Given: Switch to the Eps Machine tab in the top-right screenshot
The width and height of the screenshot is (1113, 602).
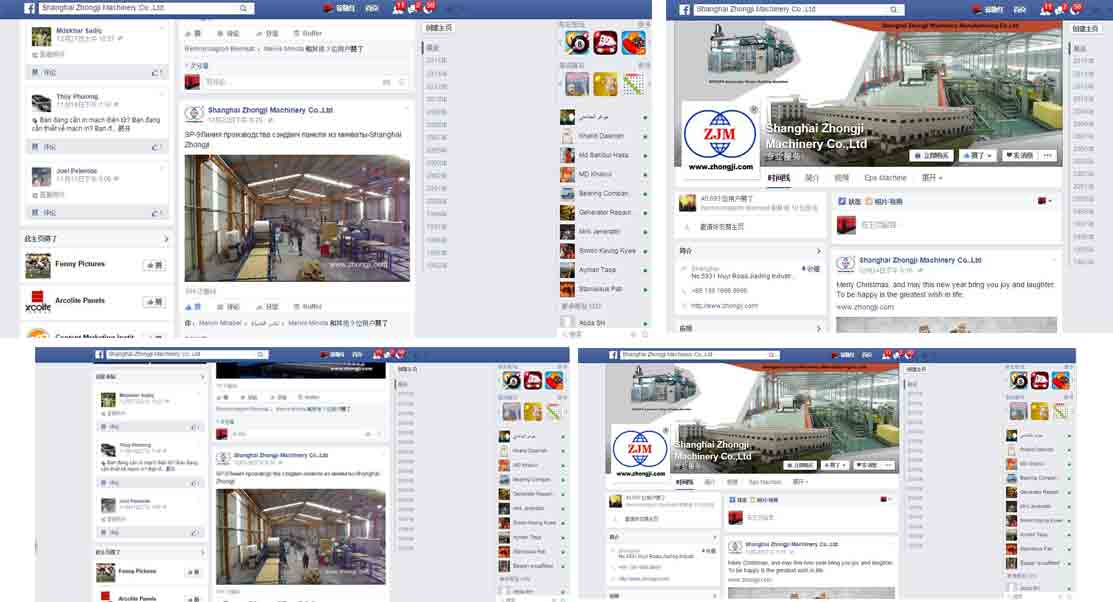Looking at the screenshot, I should point(885,178).
